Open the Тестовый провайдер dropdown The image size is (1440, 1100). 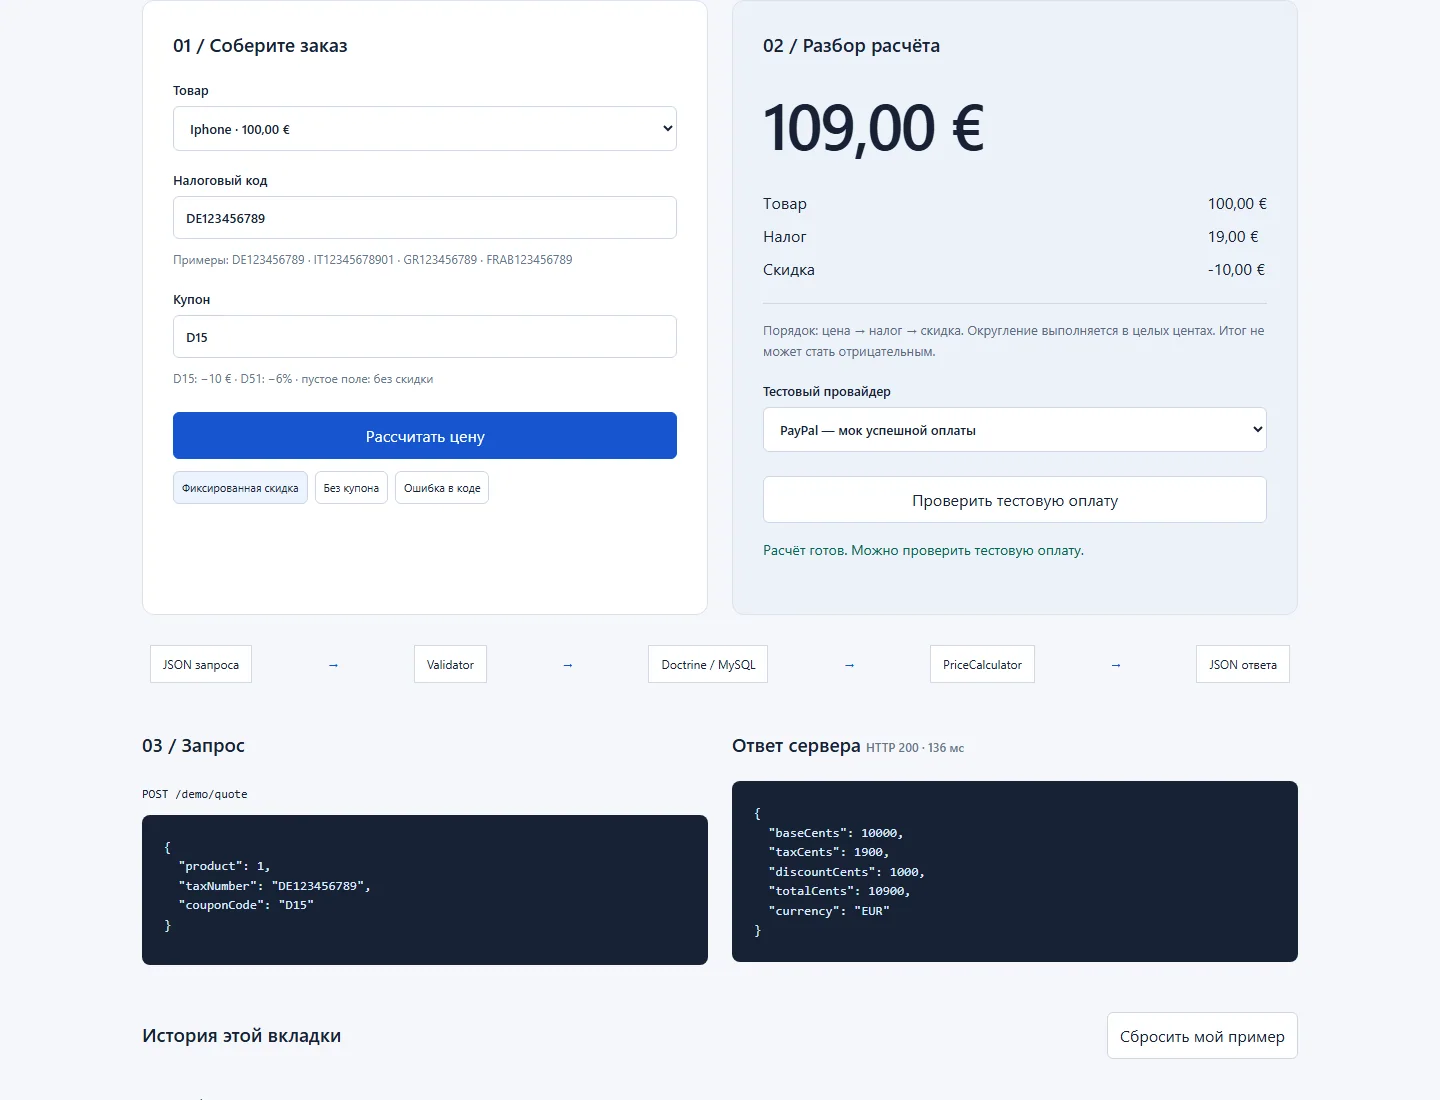[1015, 430]
